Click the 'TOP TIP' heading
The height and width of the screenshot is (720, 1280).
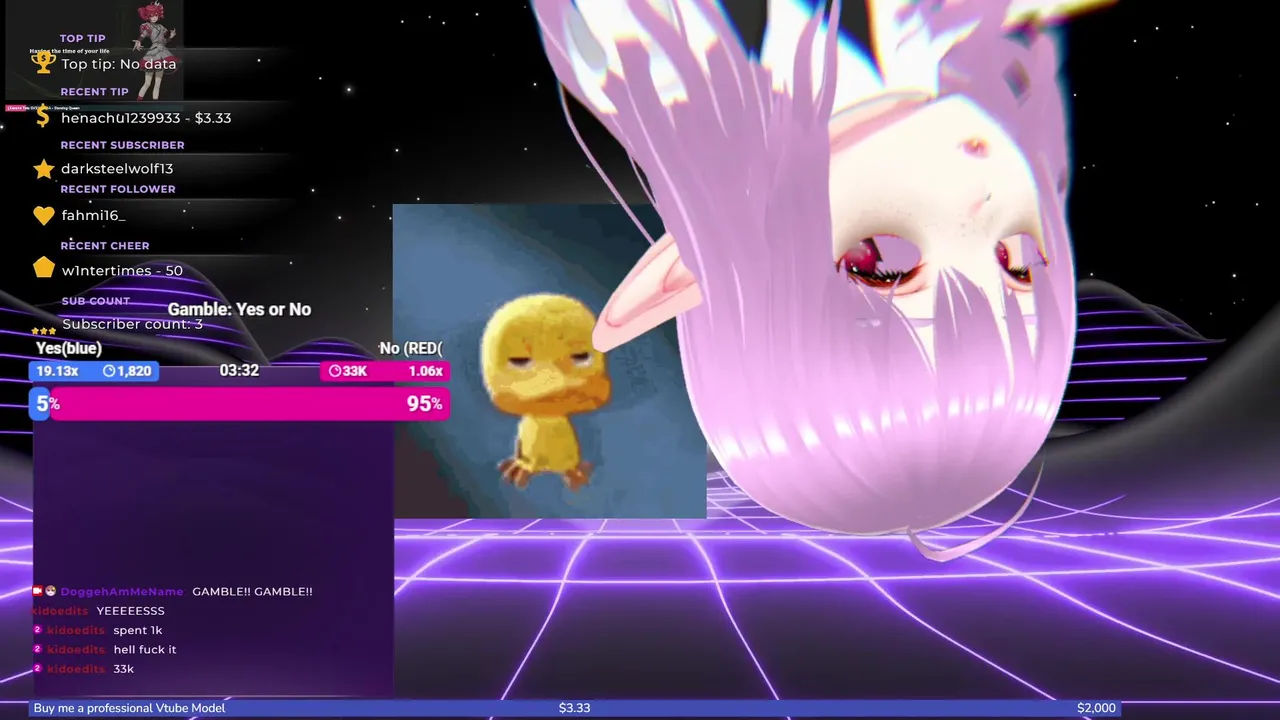[x=82, y=39]
